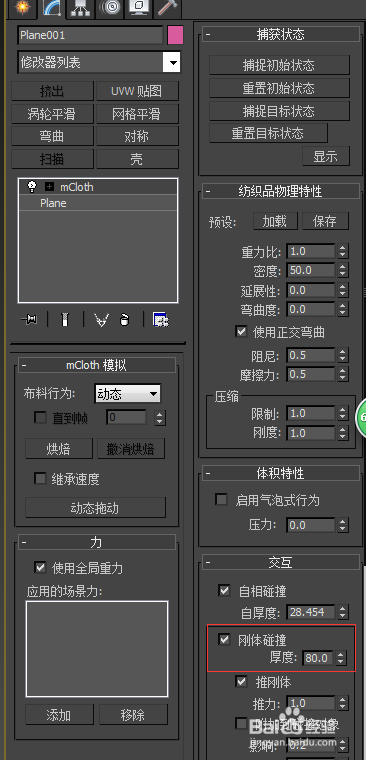Click the 挤出 modifier button
366x760 pixels.
tap(52, 91)
